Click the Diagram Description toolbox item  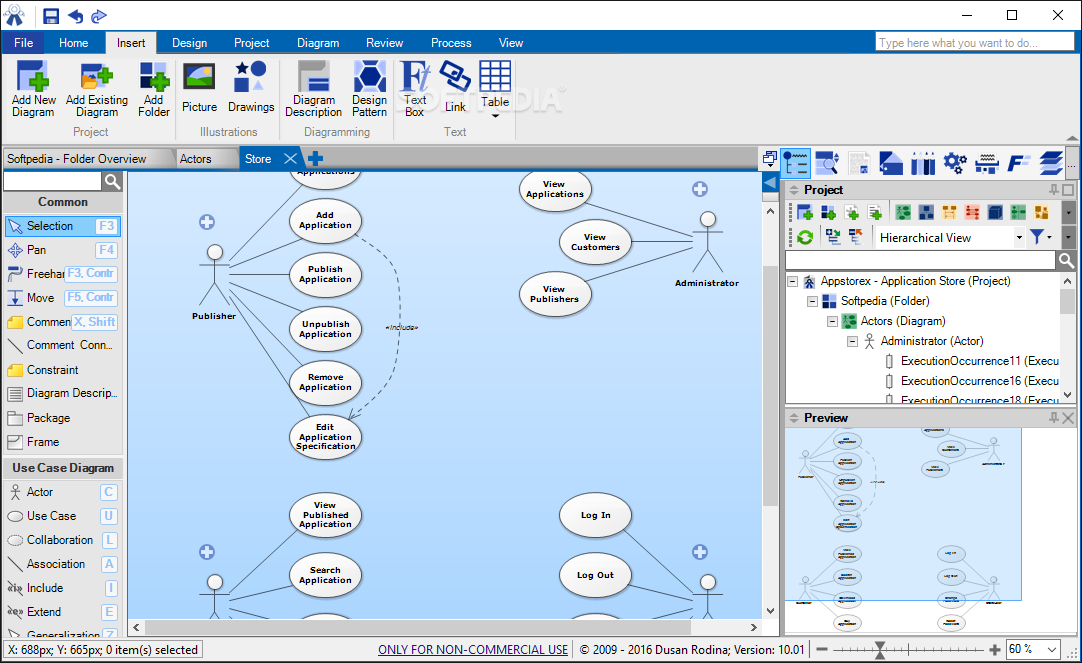tap(62, 393)
